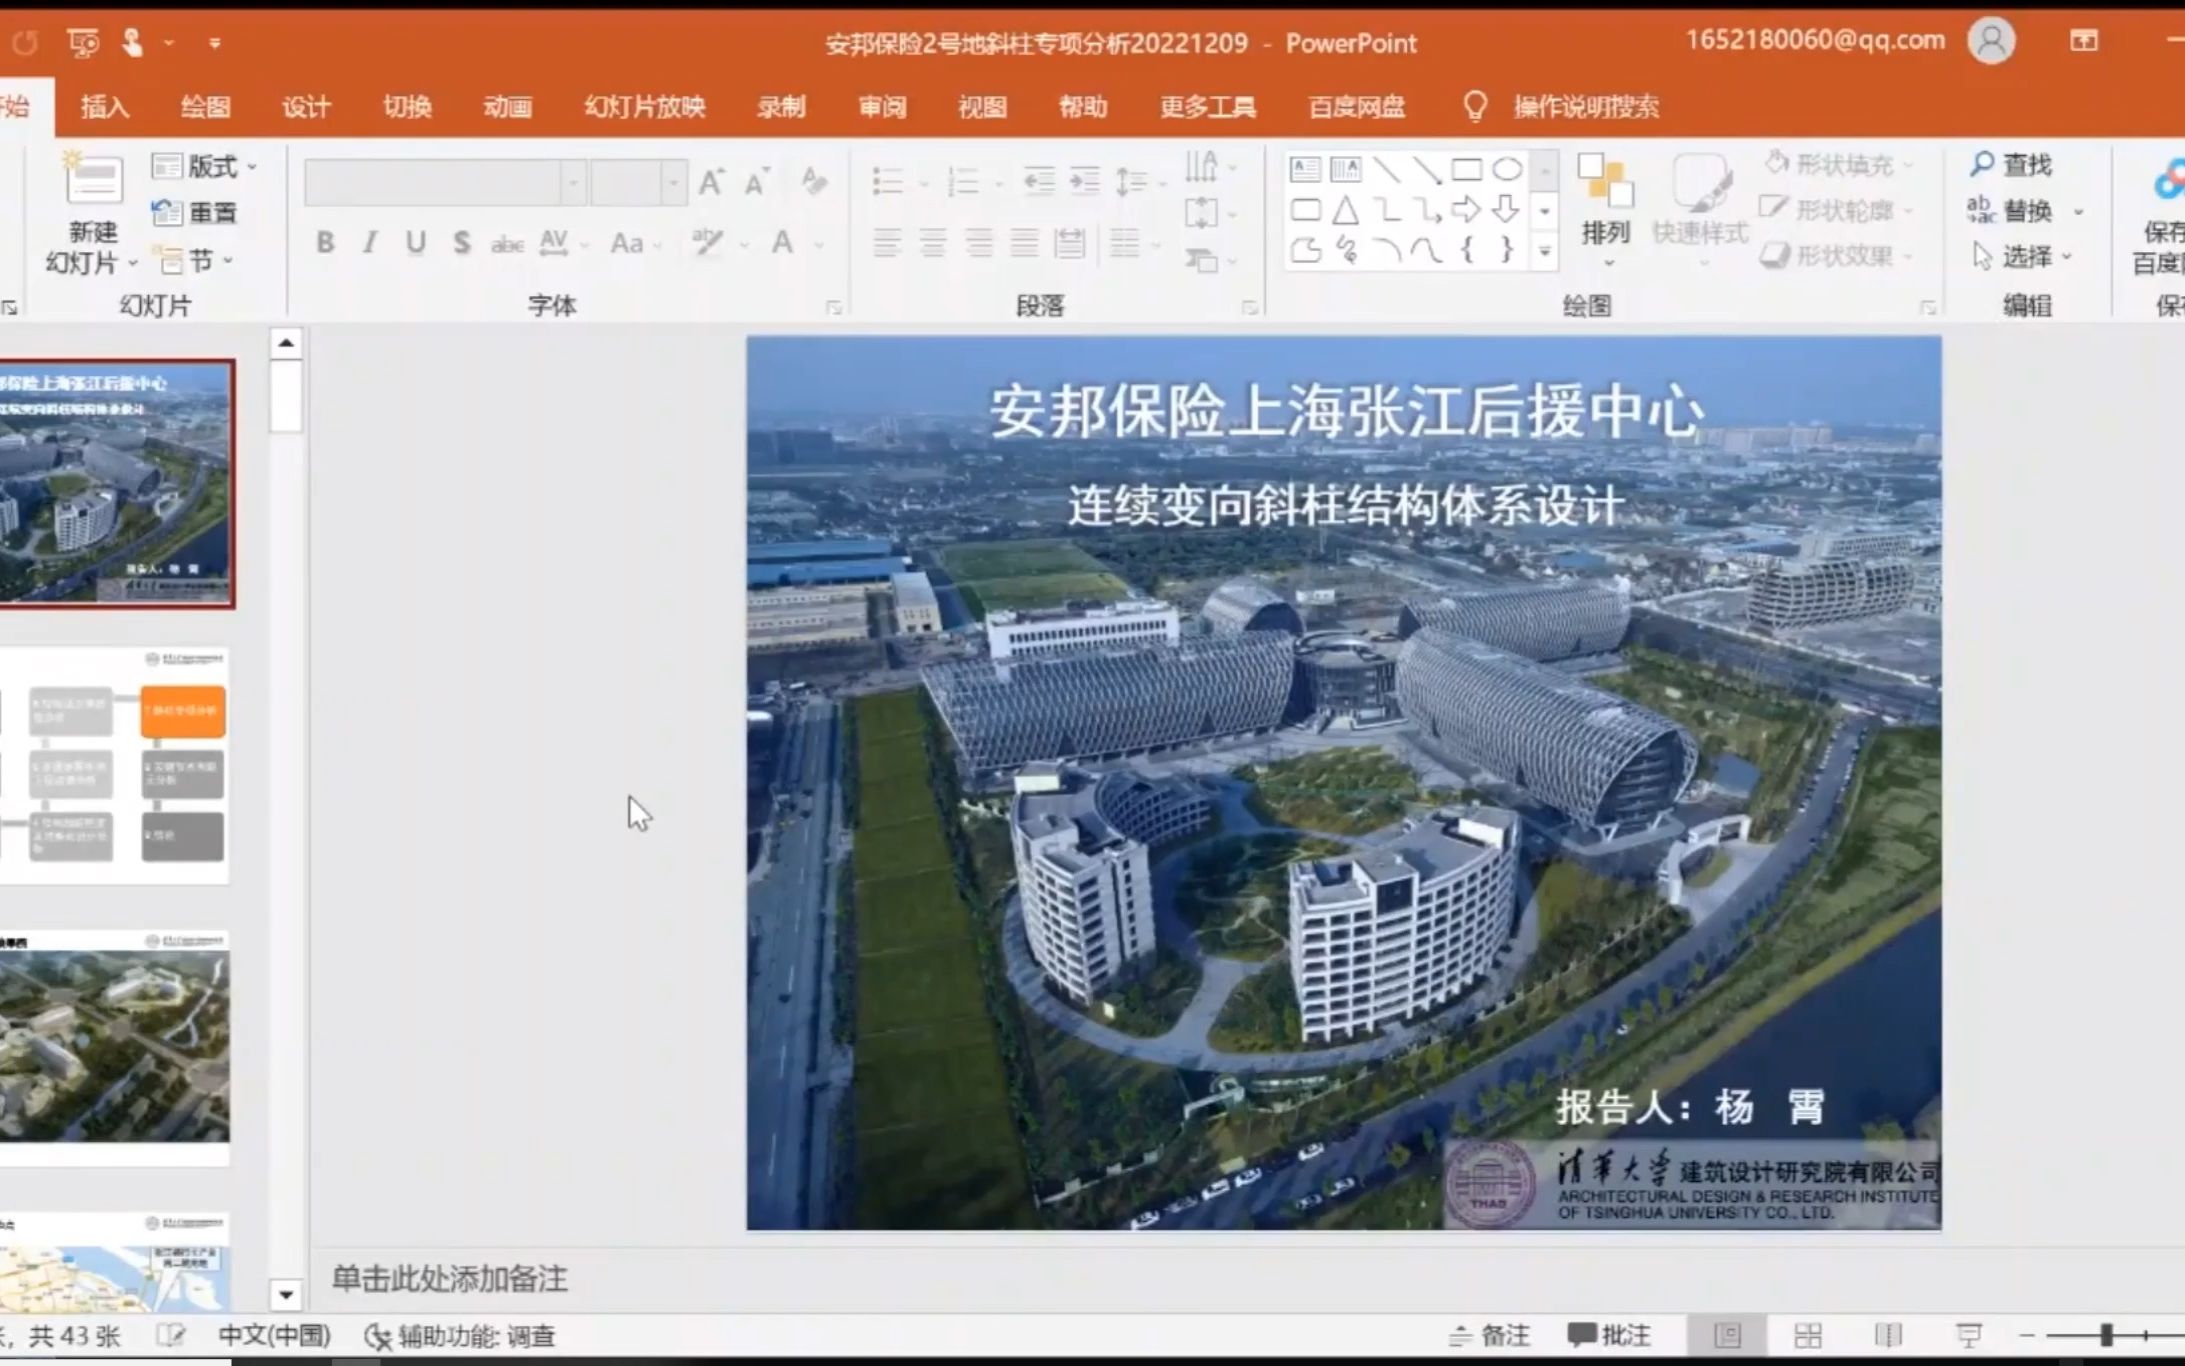Toggle Center alignment for paragraph
This screenshot has width=2185, height=1366.
932,243
